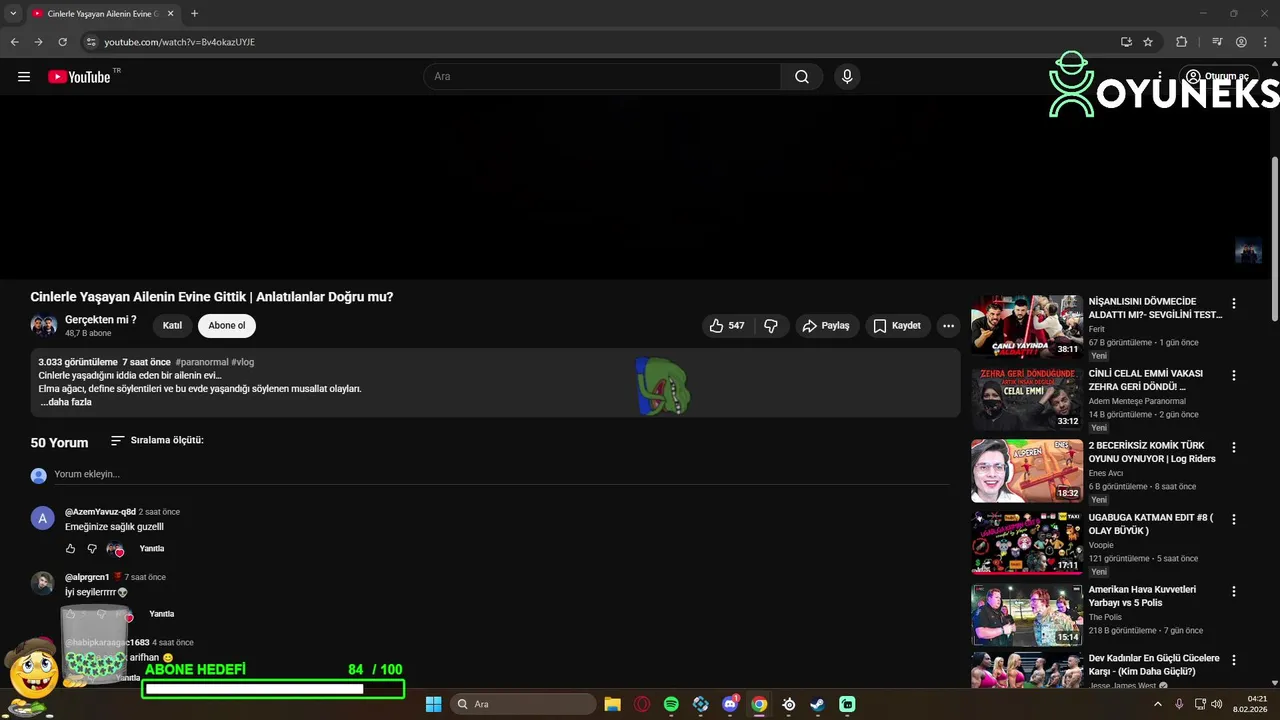Open the Gerçekten mi ? channel avatar
Screen dimensions: 1280x720
tap(43, 326)
